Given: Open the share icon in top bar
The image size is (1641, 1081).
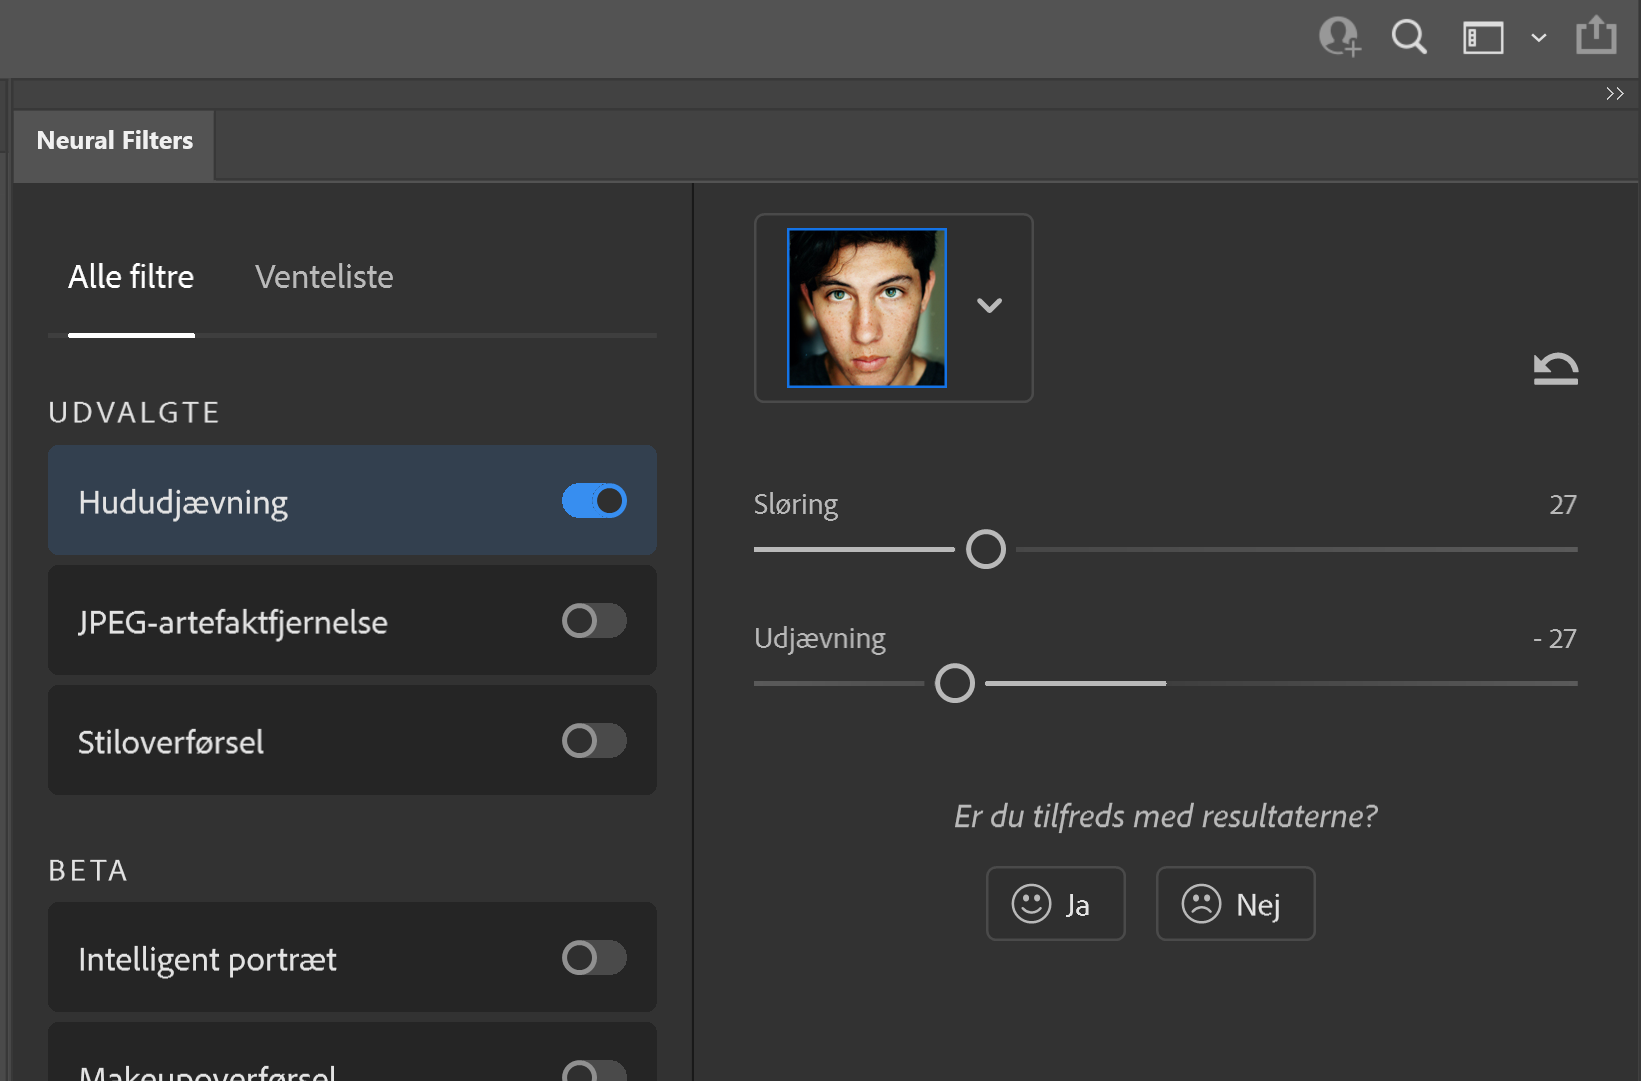Looking at the screenshot, I should click(x=1597, y=35).
